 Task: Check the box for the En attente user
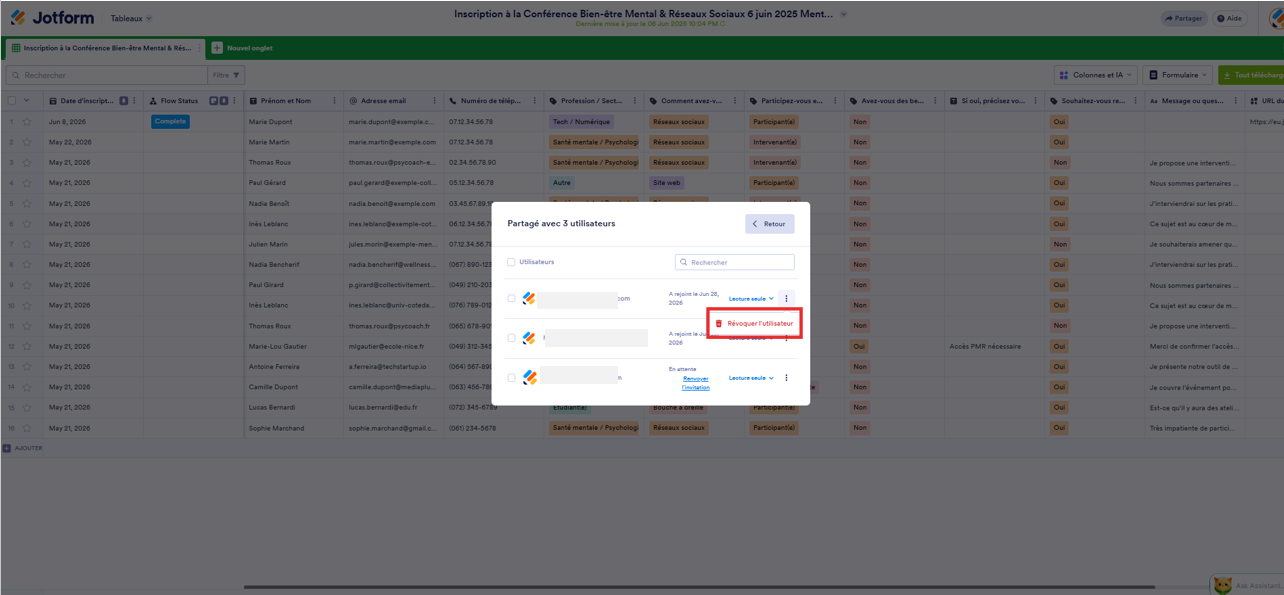tap(512, 378)
